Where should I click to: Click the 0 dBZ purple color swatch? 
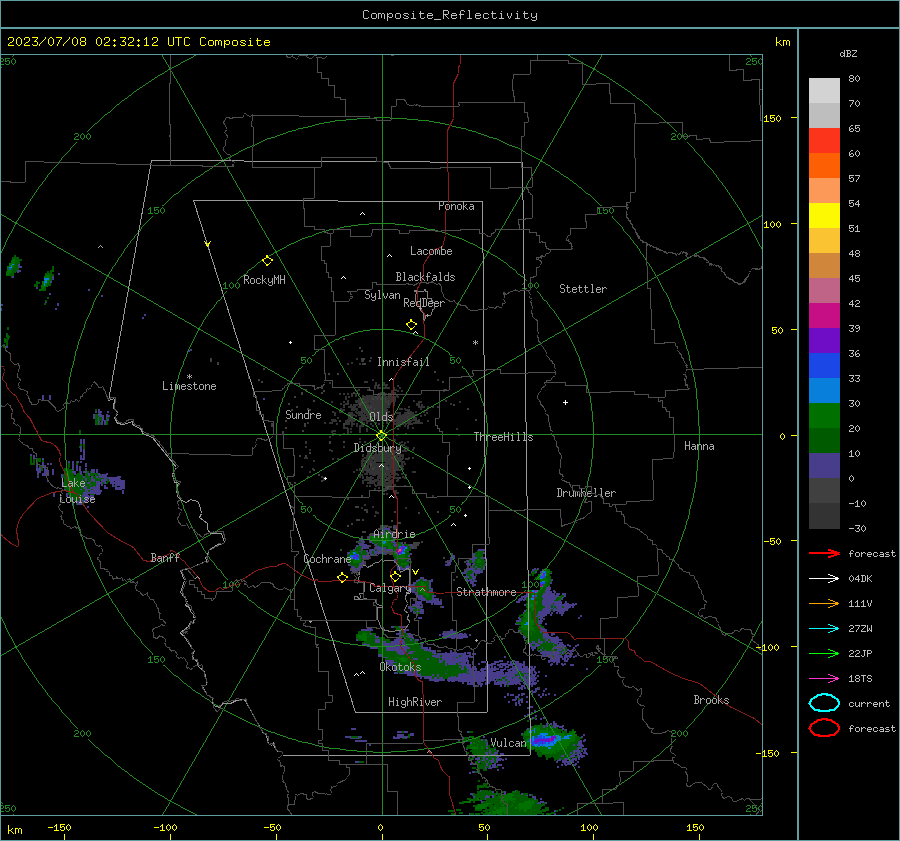pos(824,465)
